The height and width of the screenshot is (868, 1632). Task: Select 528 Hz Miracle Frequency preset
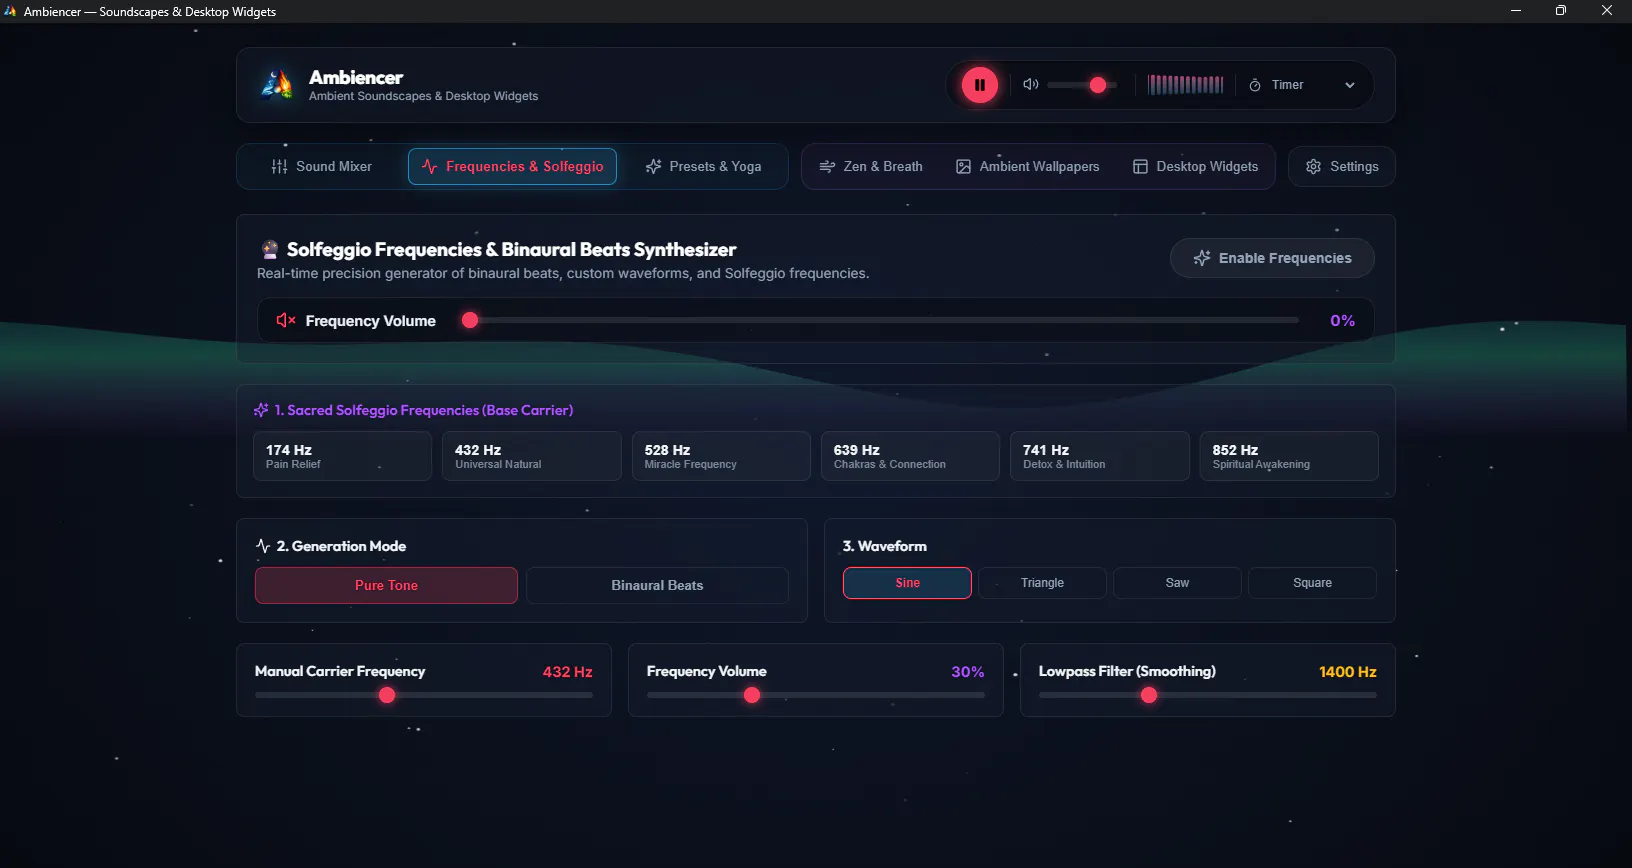(x=721, y=456)
